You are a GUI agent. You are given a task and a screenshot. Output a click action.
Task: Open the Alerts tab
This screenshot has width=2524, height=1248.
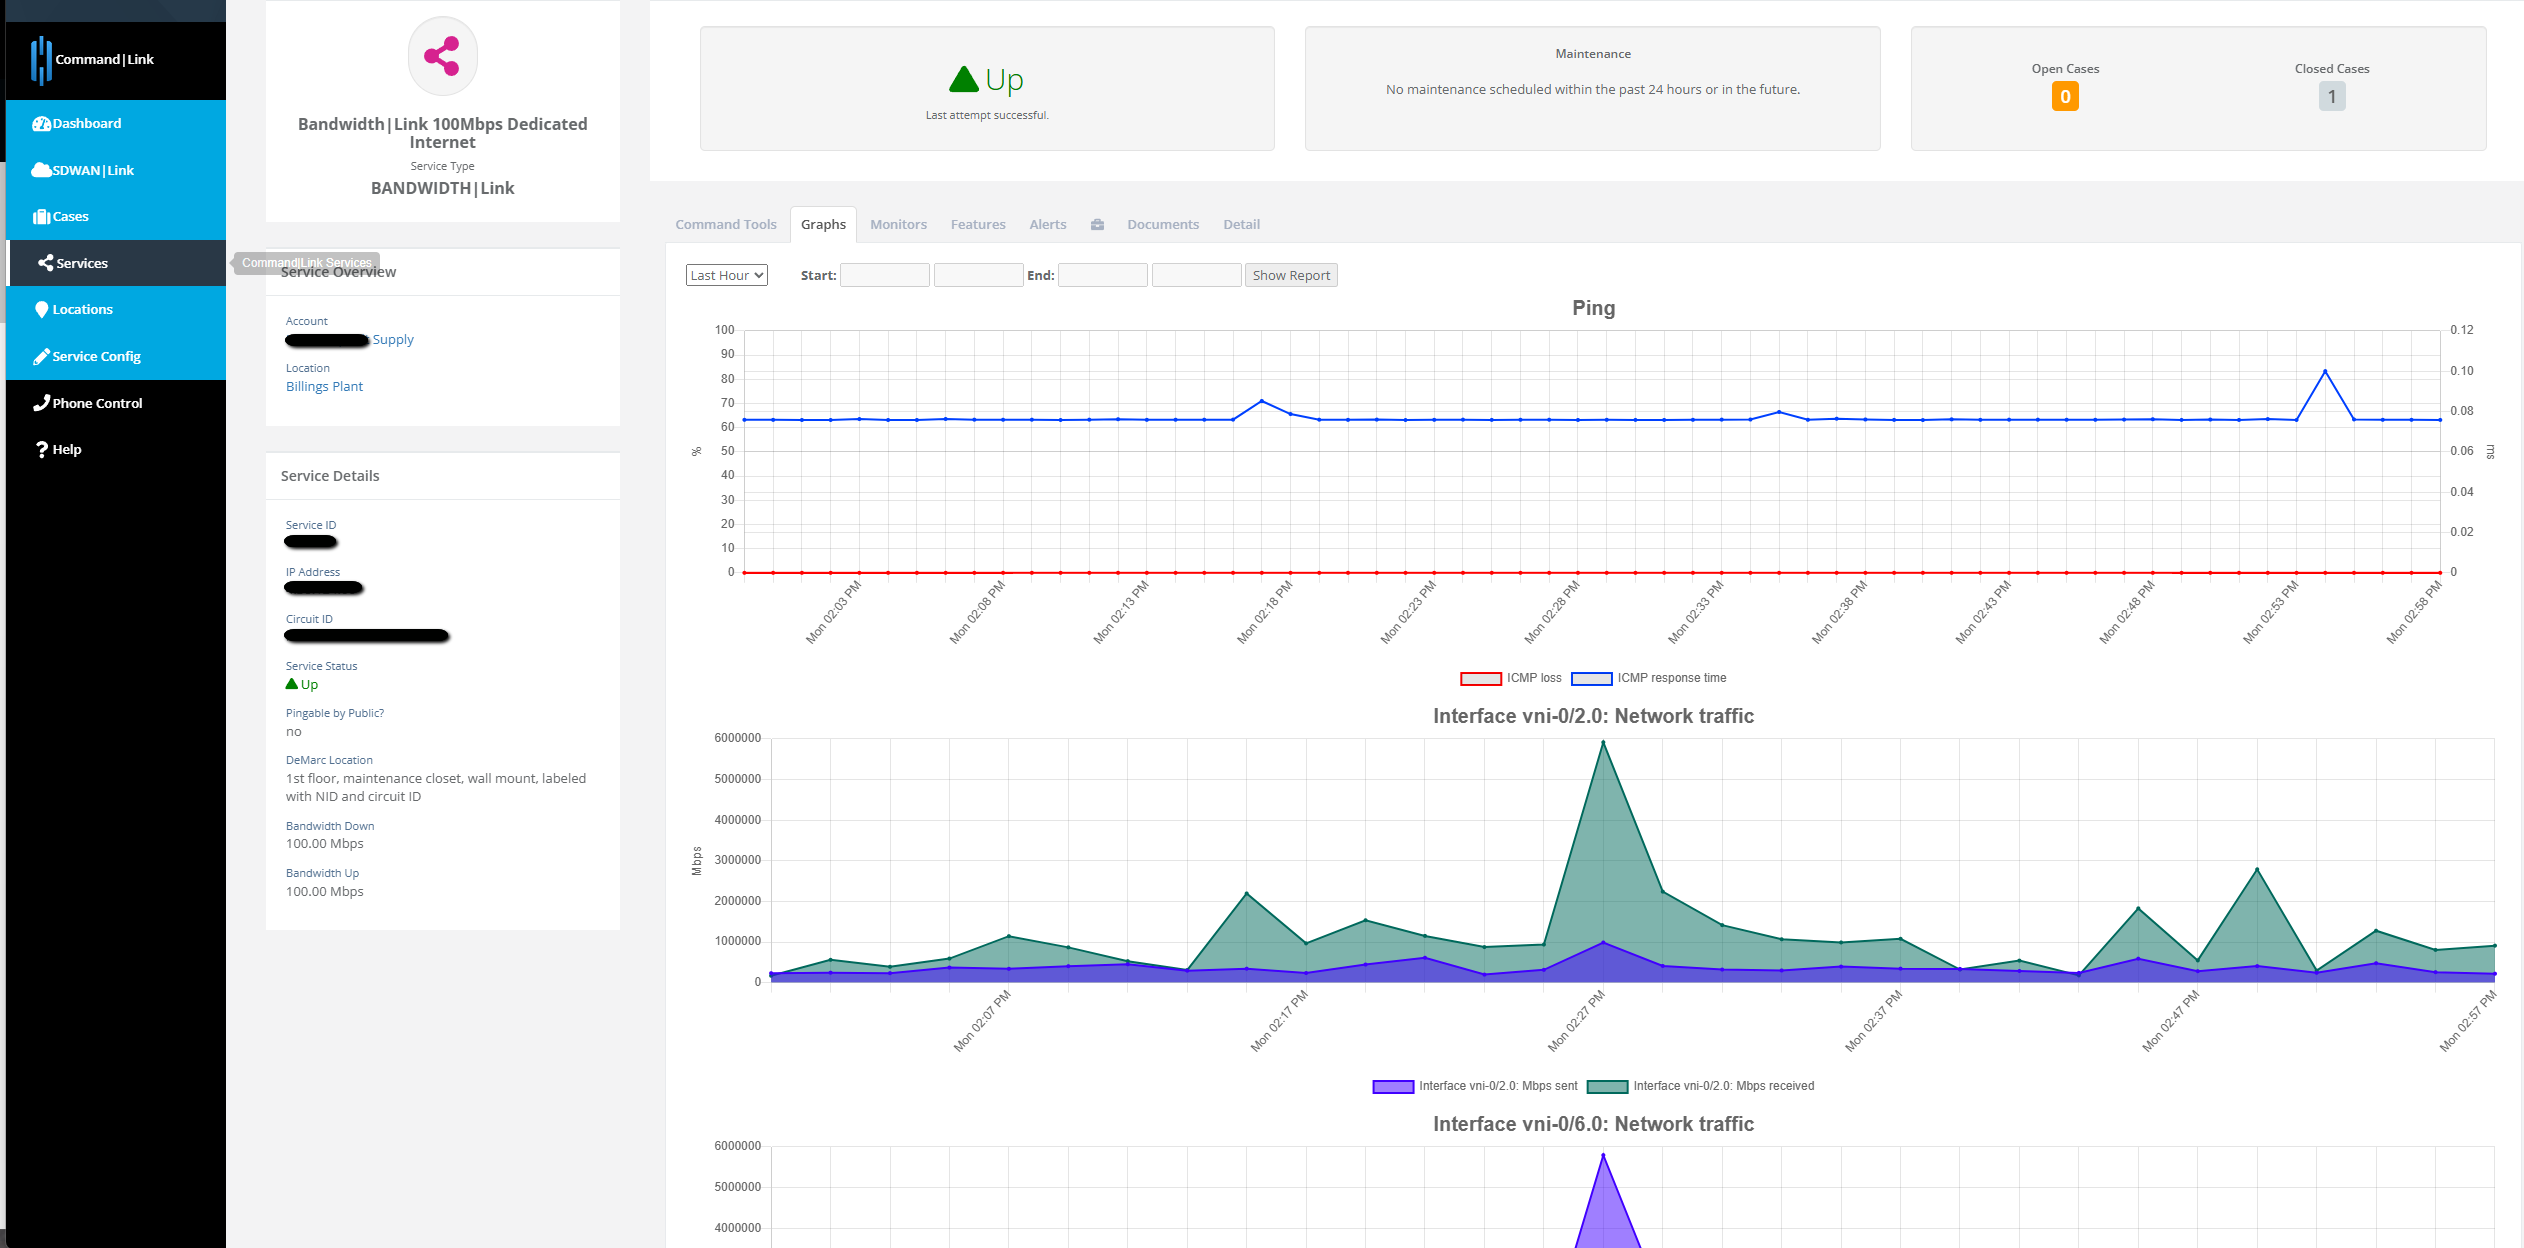tap(1048, 225)
